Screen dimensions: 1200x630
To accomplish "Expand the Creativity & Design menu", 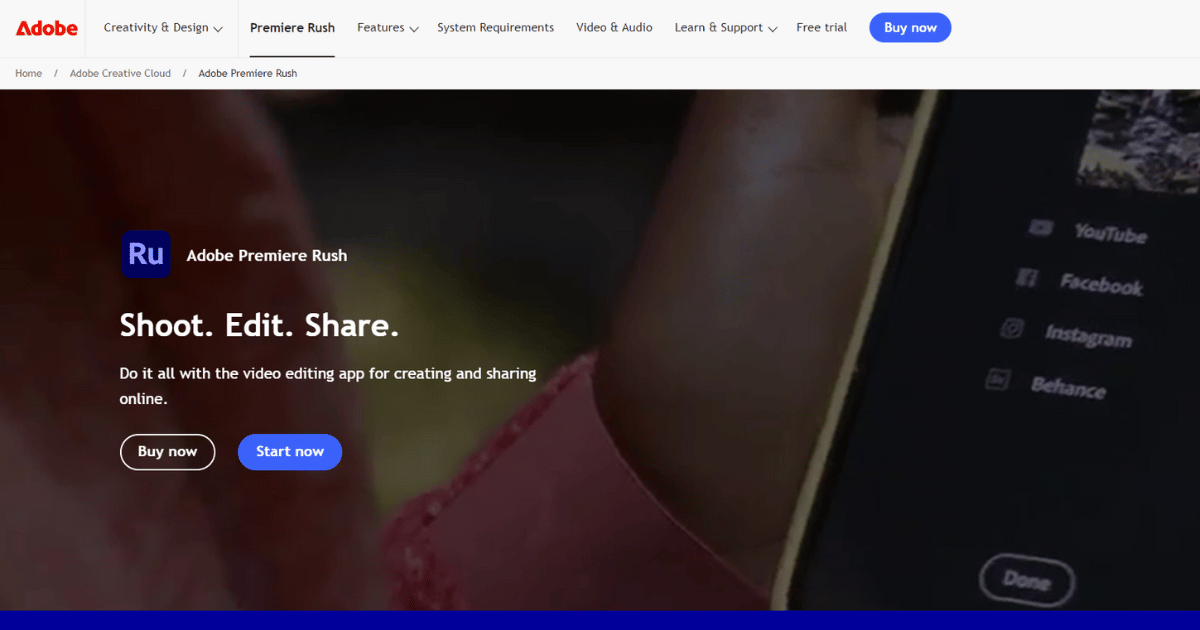I will [164, 28].
